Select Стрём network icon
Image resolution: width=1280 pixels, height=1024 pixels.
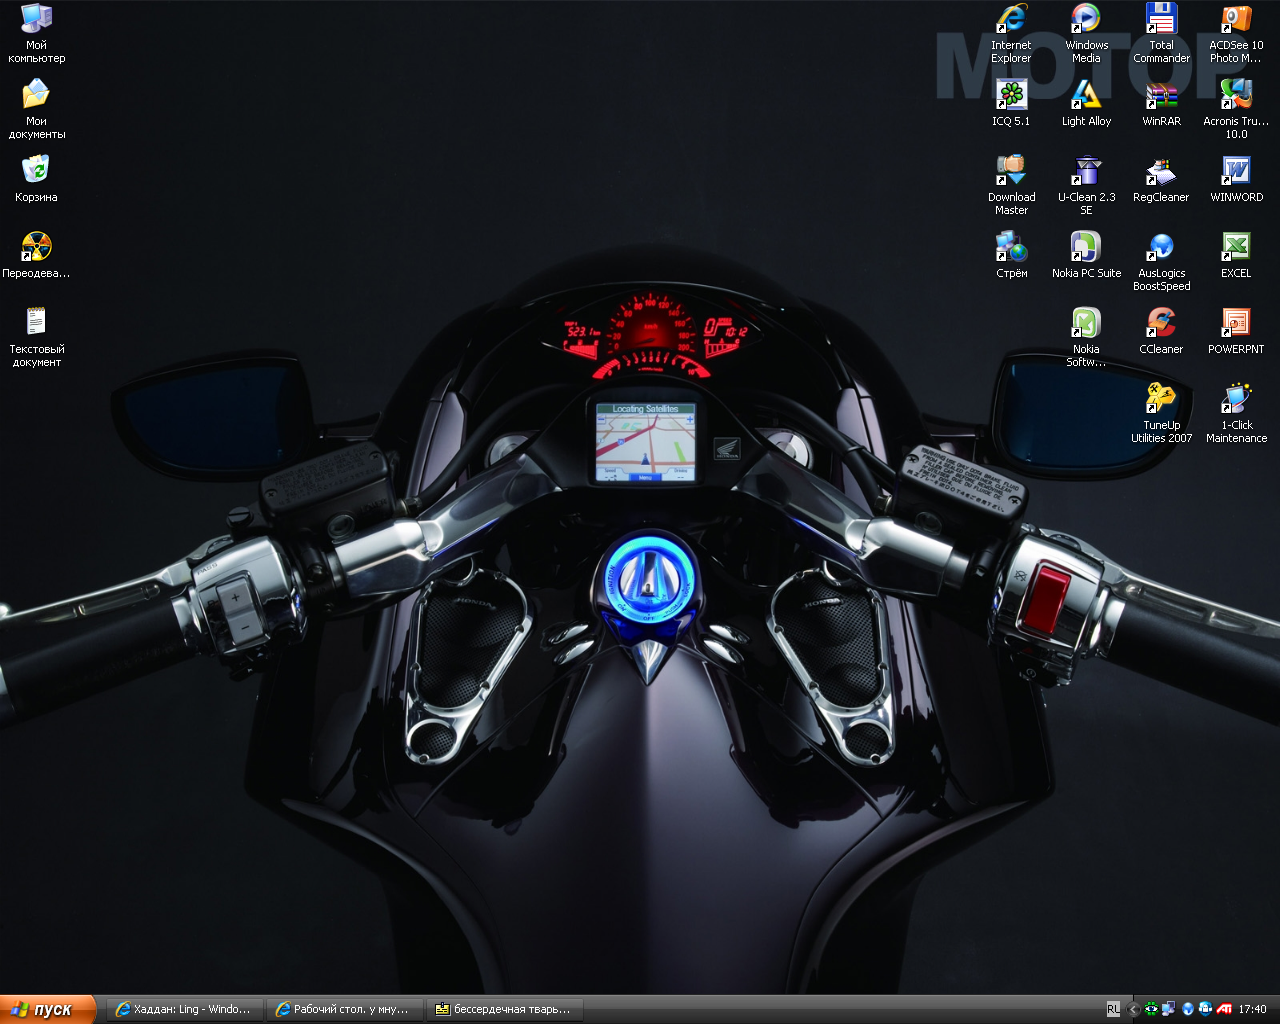click(1011, 247)
